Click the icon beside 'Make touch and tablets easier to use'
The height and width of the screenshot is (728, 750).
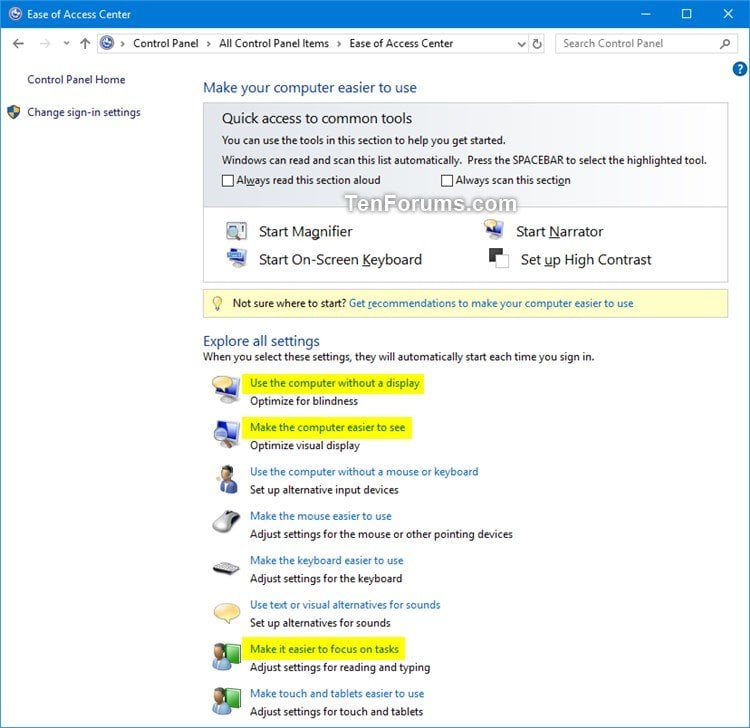point(226,701)
